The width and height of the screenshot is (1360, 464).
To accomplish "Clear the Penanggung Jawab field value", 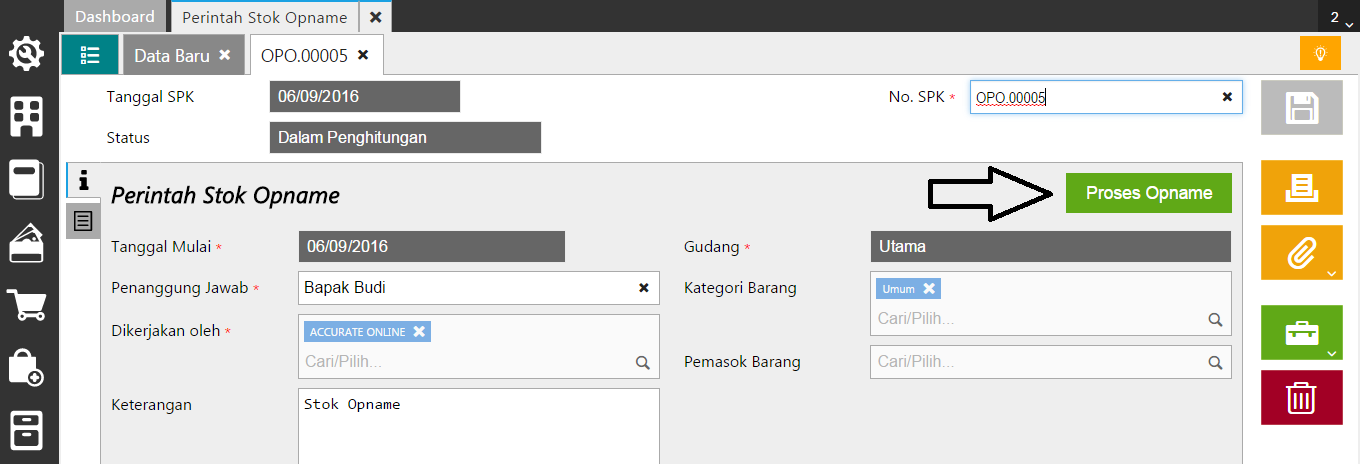I will (644, 288).
